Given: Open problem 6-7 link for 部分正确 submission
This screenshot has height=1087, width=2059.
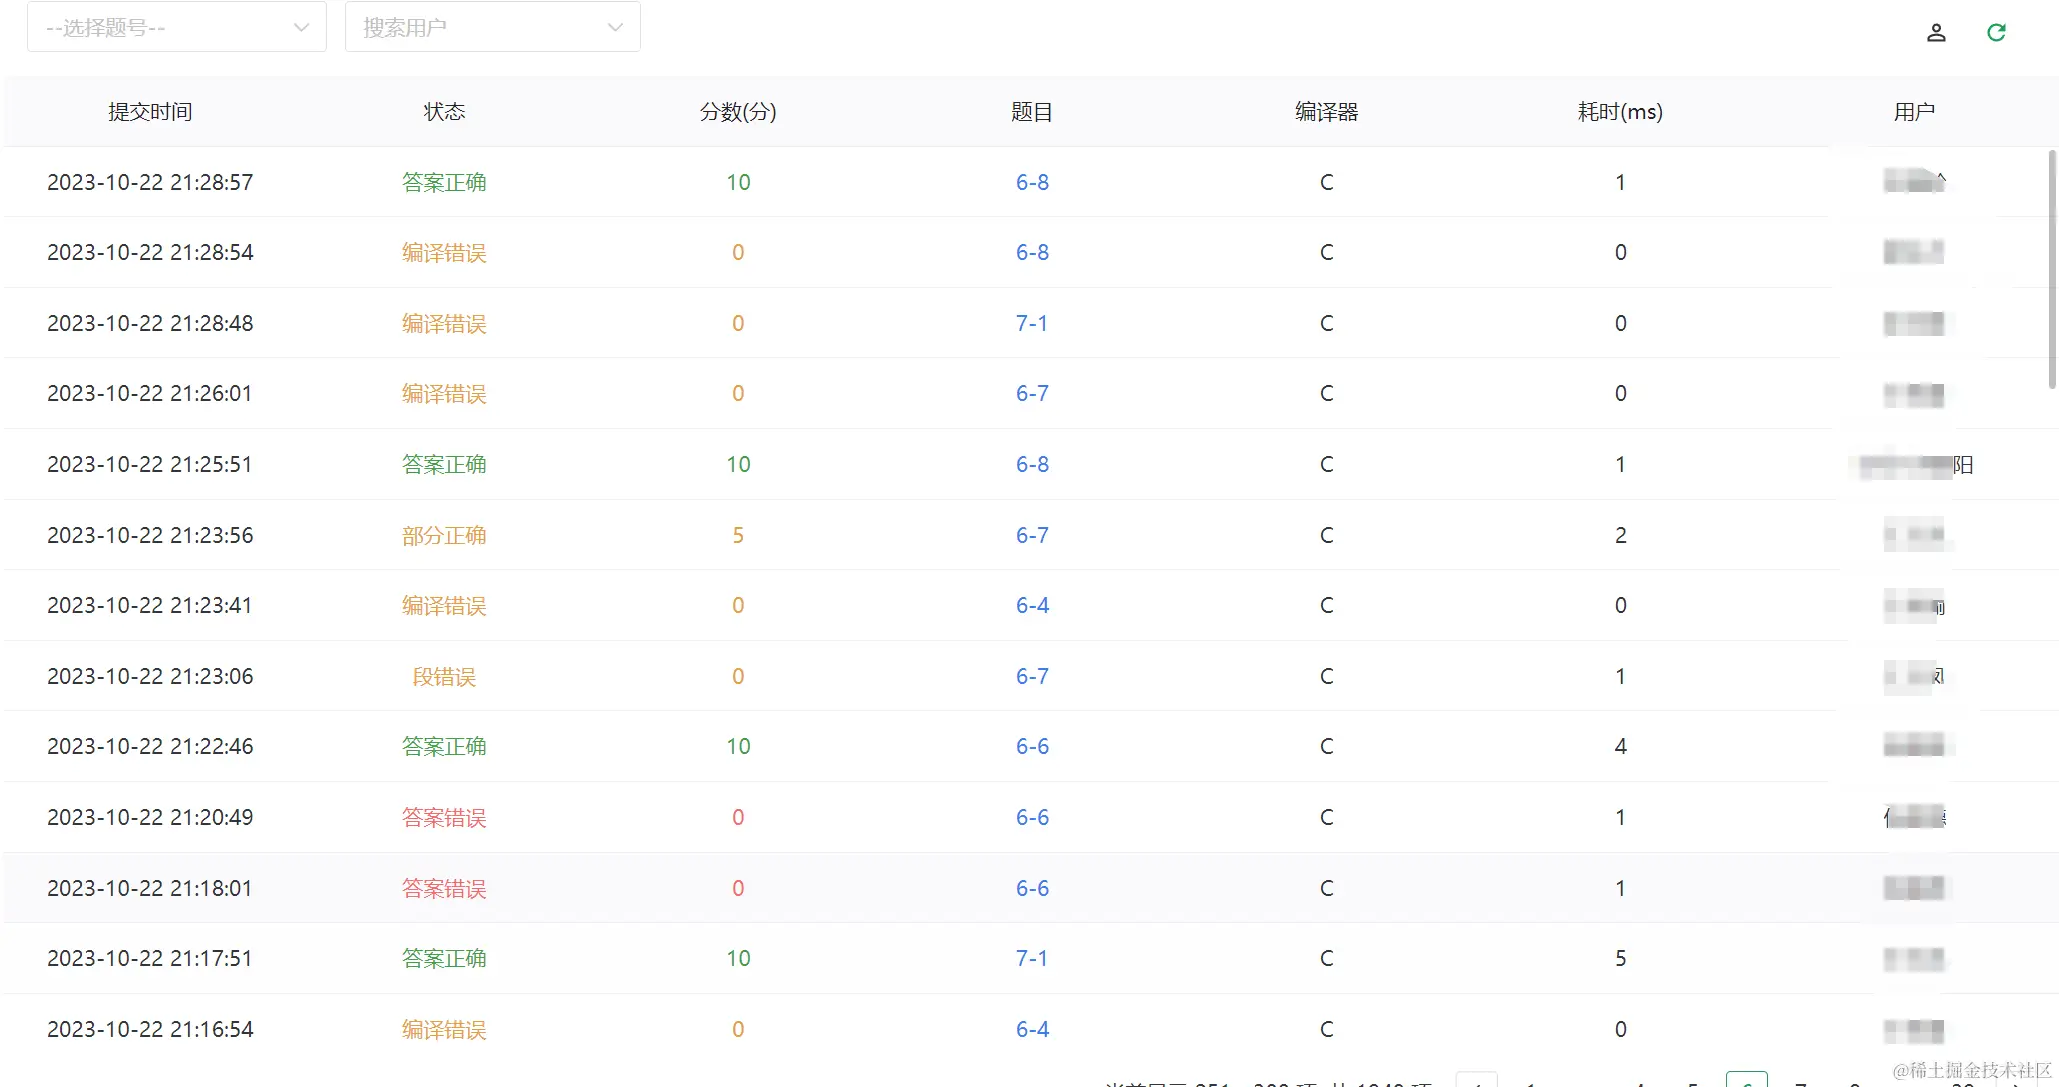Looking at the screenshot, I should (x=1032, y=535).
